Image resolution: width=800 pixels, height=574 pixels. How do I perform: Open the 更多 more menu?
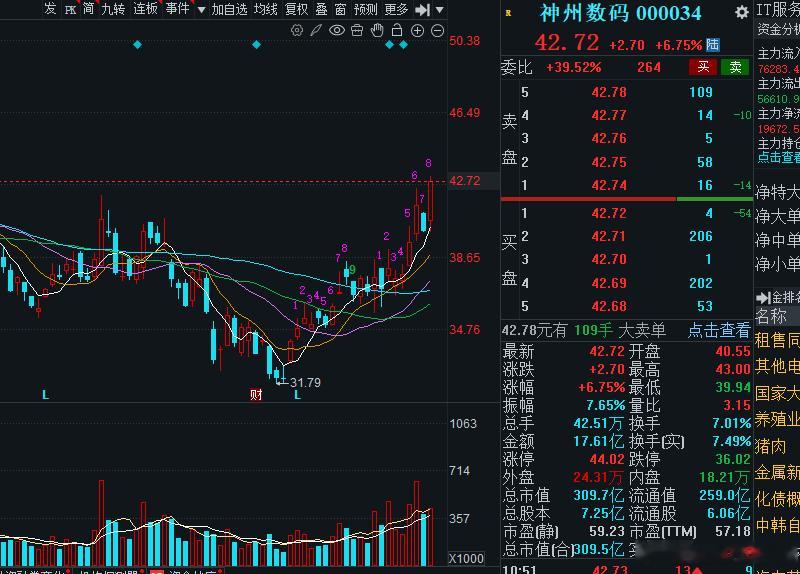click(396, 9)
